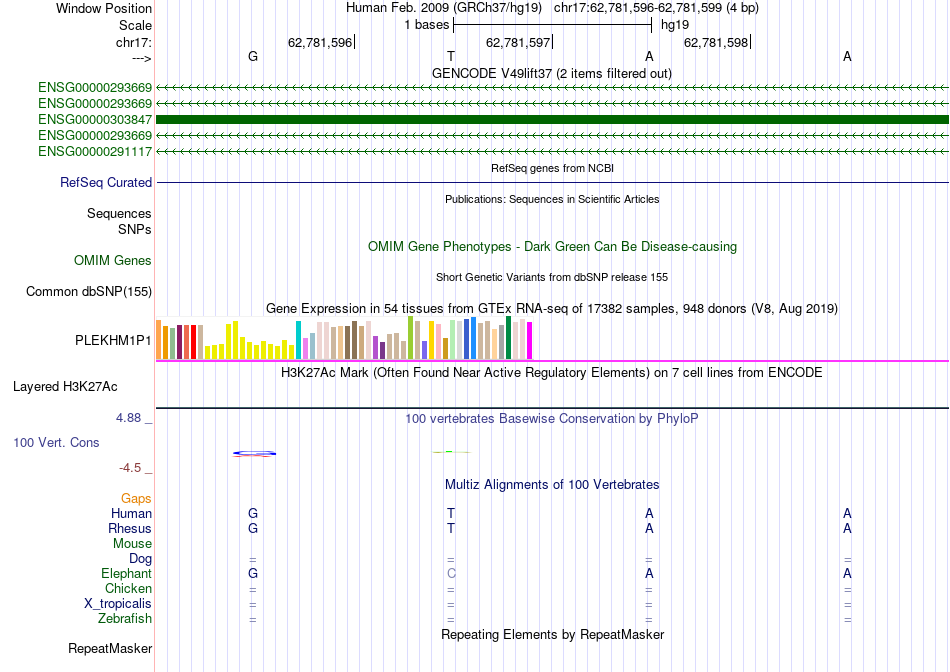The image size is (950, 672).
Task: Click the Mouse alignment row label
Action: pos(132,544)
